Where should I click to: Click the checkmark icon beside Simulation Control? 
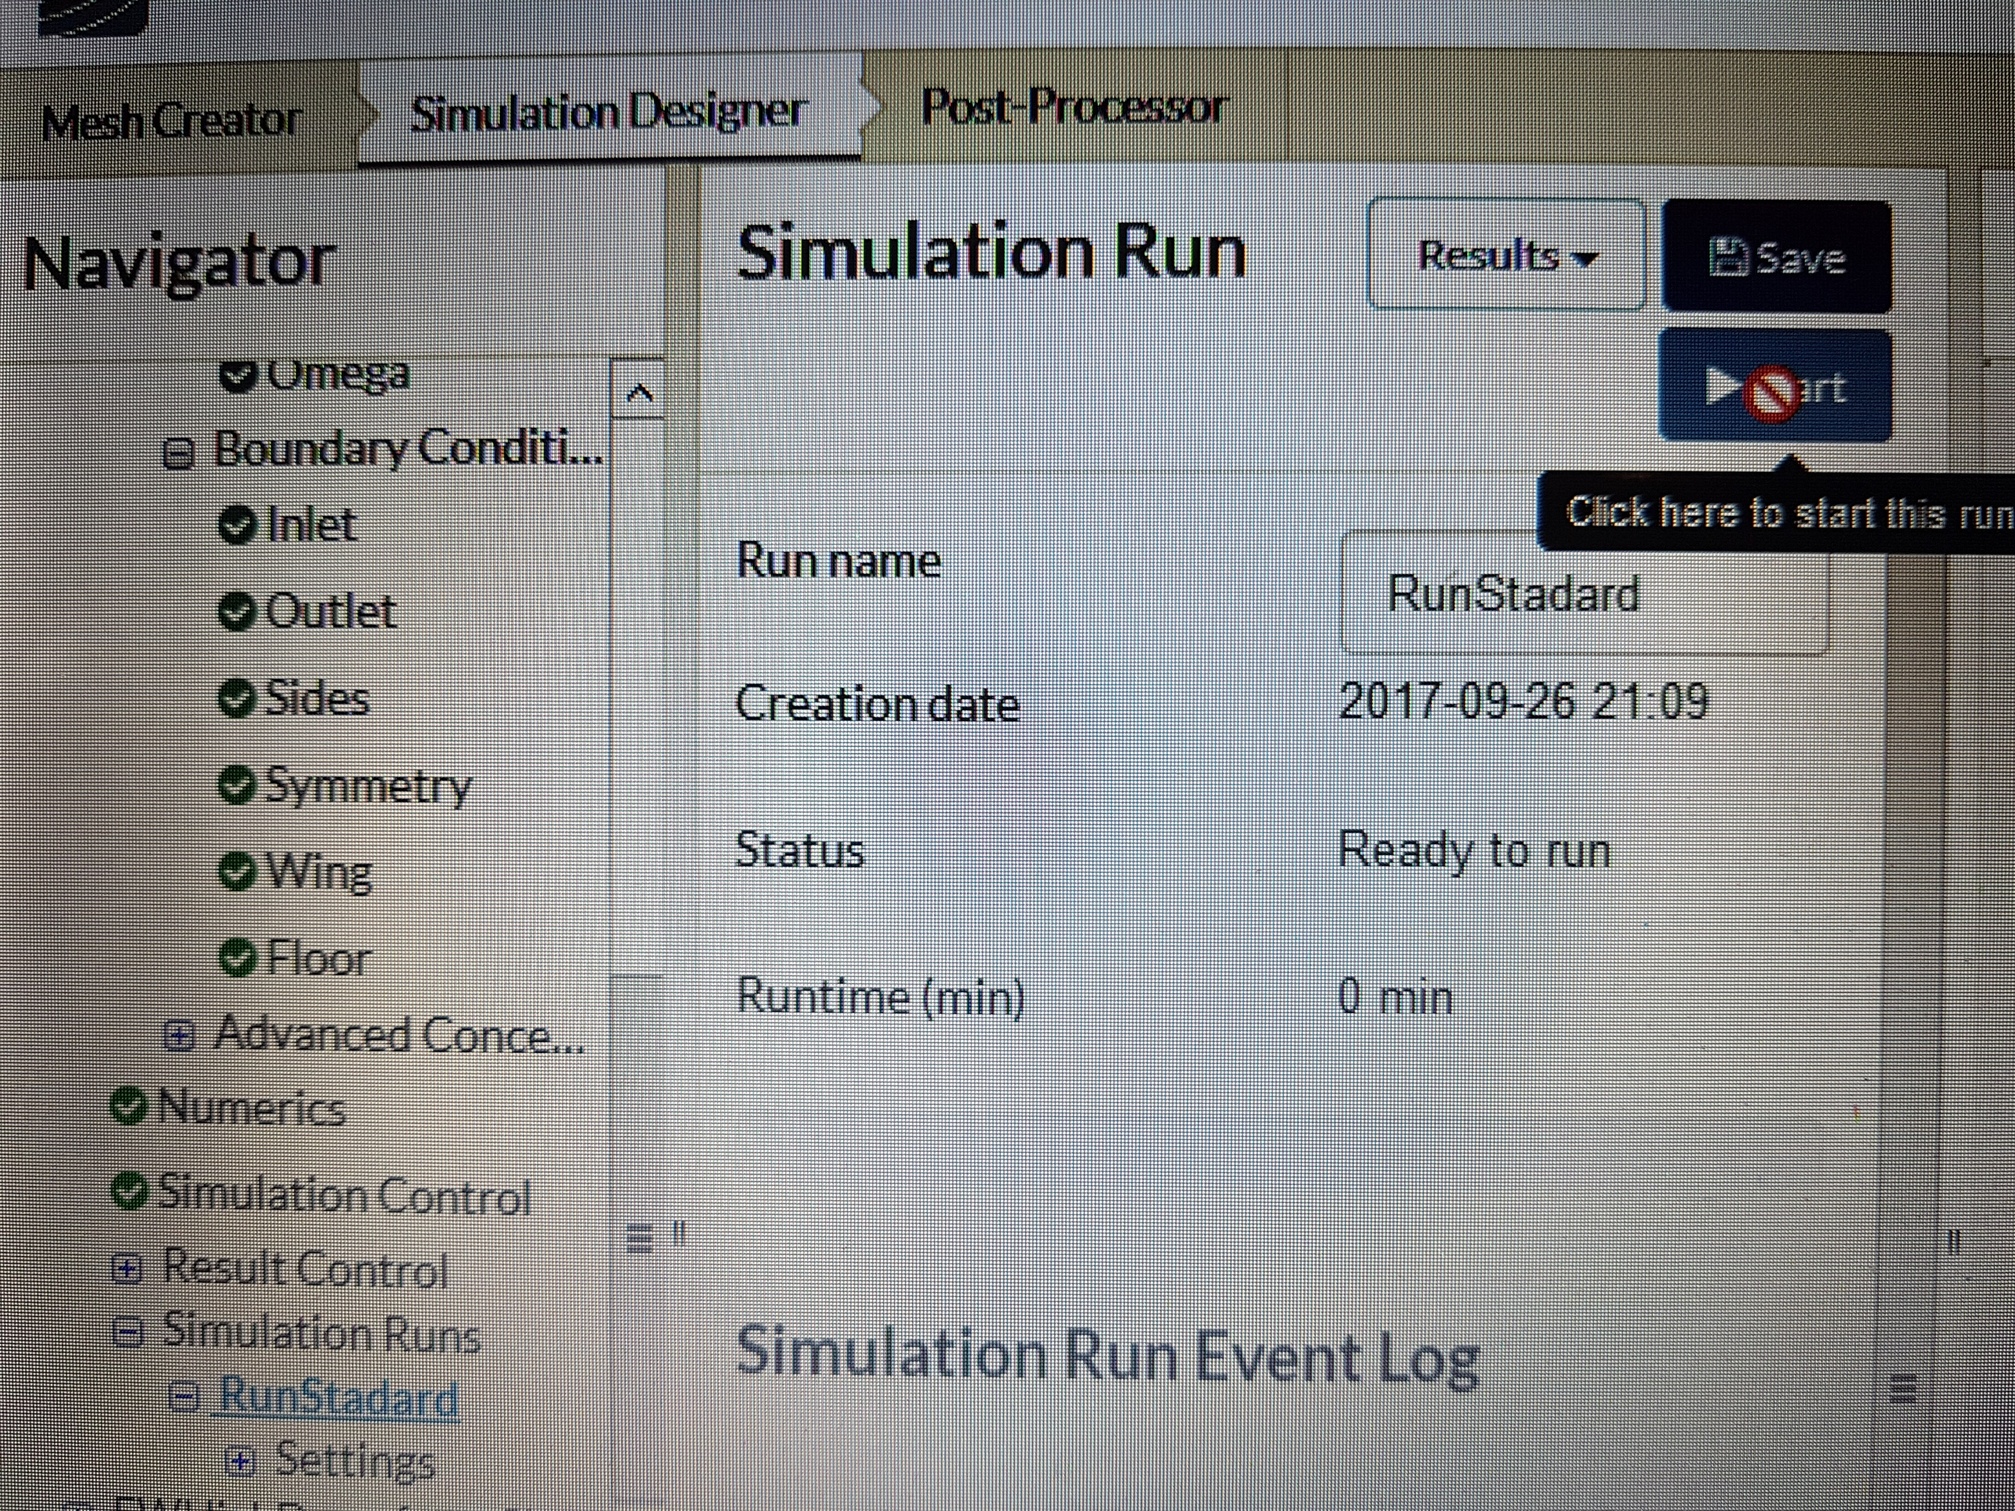129,1190
